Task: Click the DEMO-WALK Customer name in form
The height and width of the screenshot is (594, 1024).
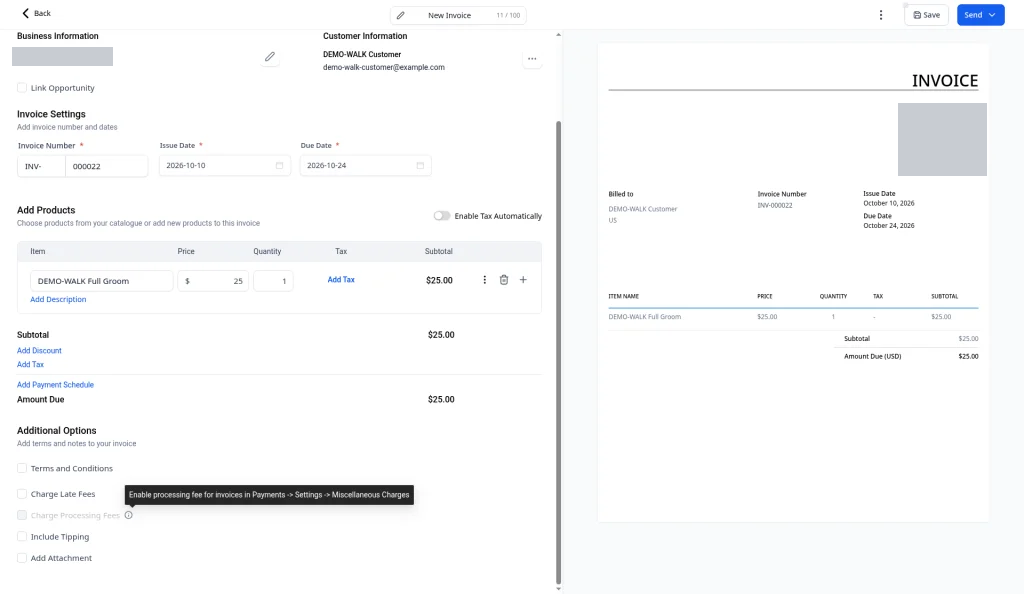Action: click(x=362, y=54)
